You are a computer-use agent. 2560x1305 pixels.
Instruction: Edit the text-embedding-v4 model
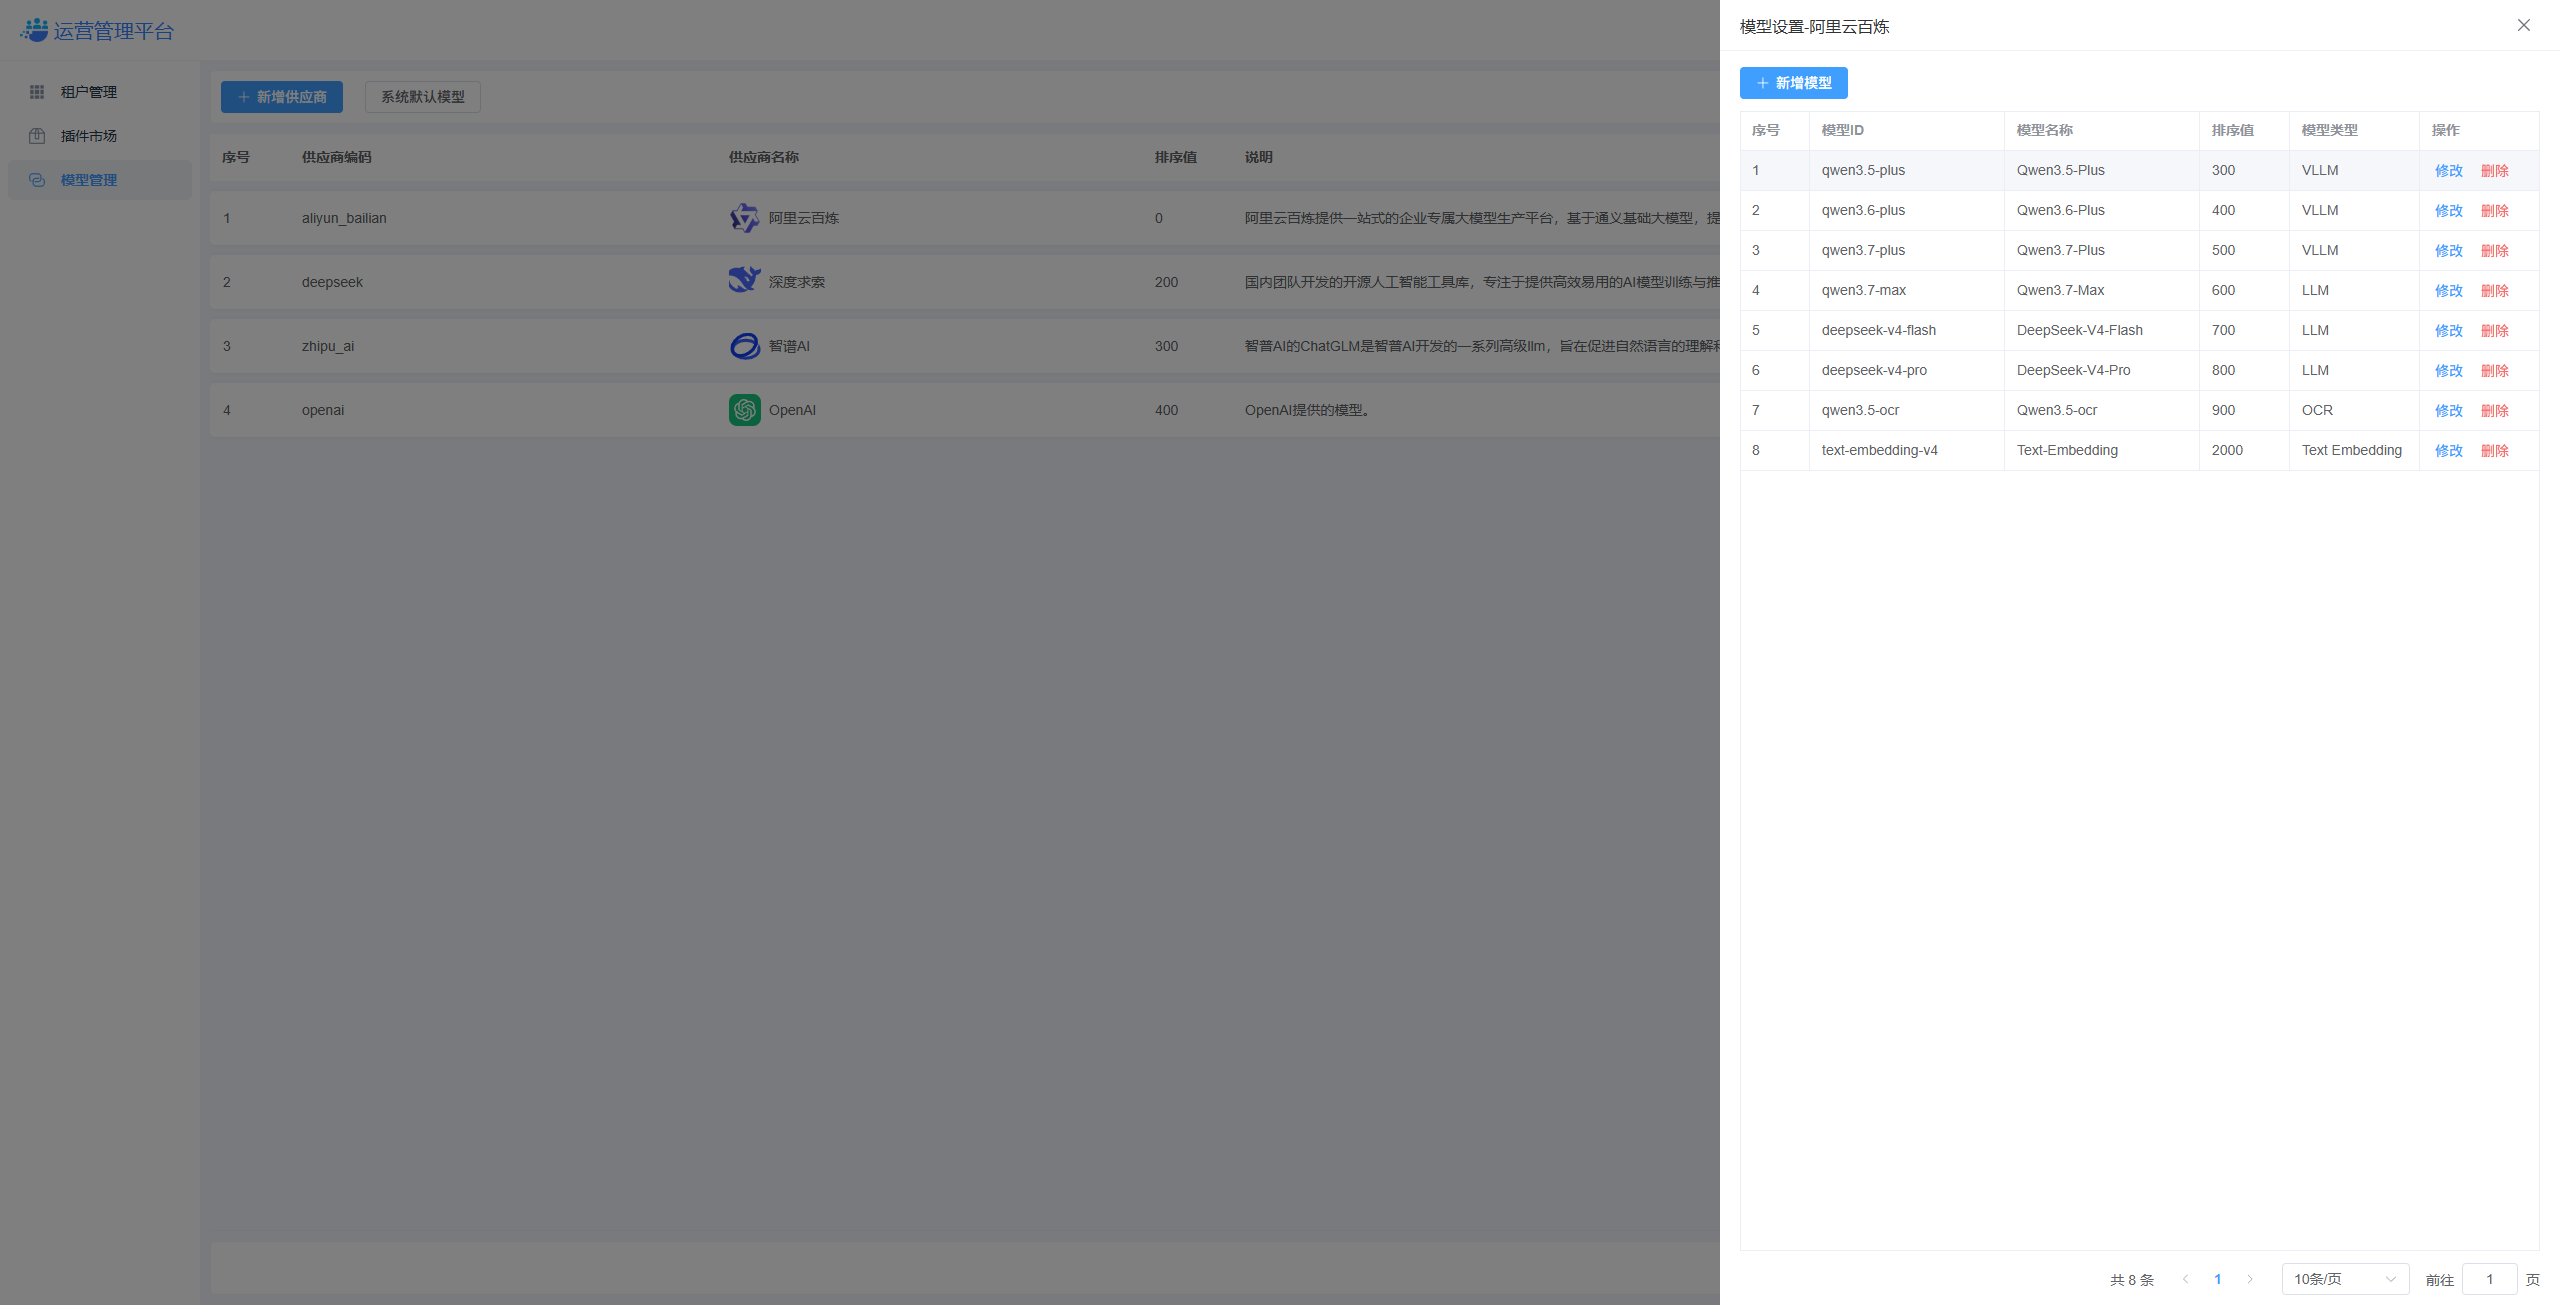tap(2448, 451)
